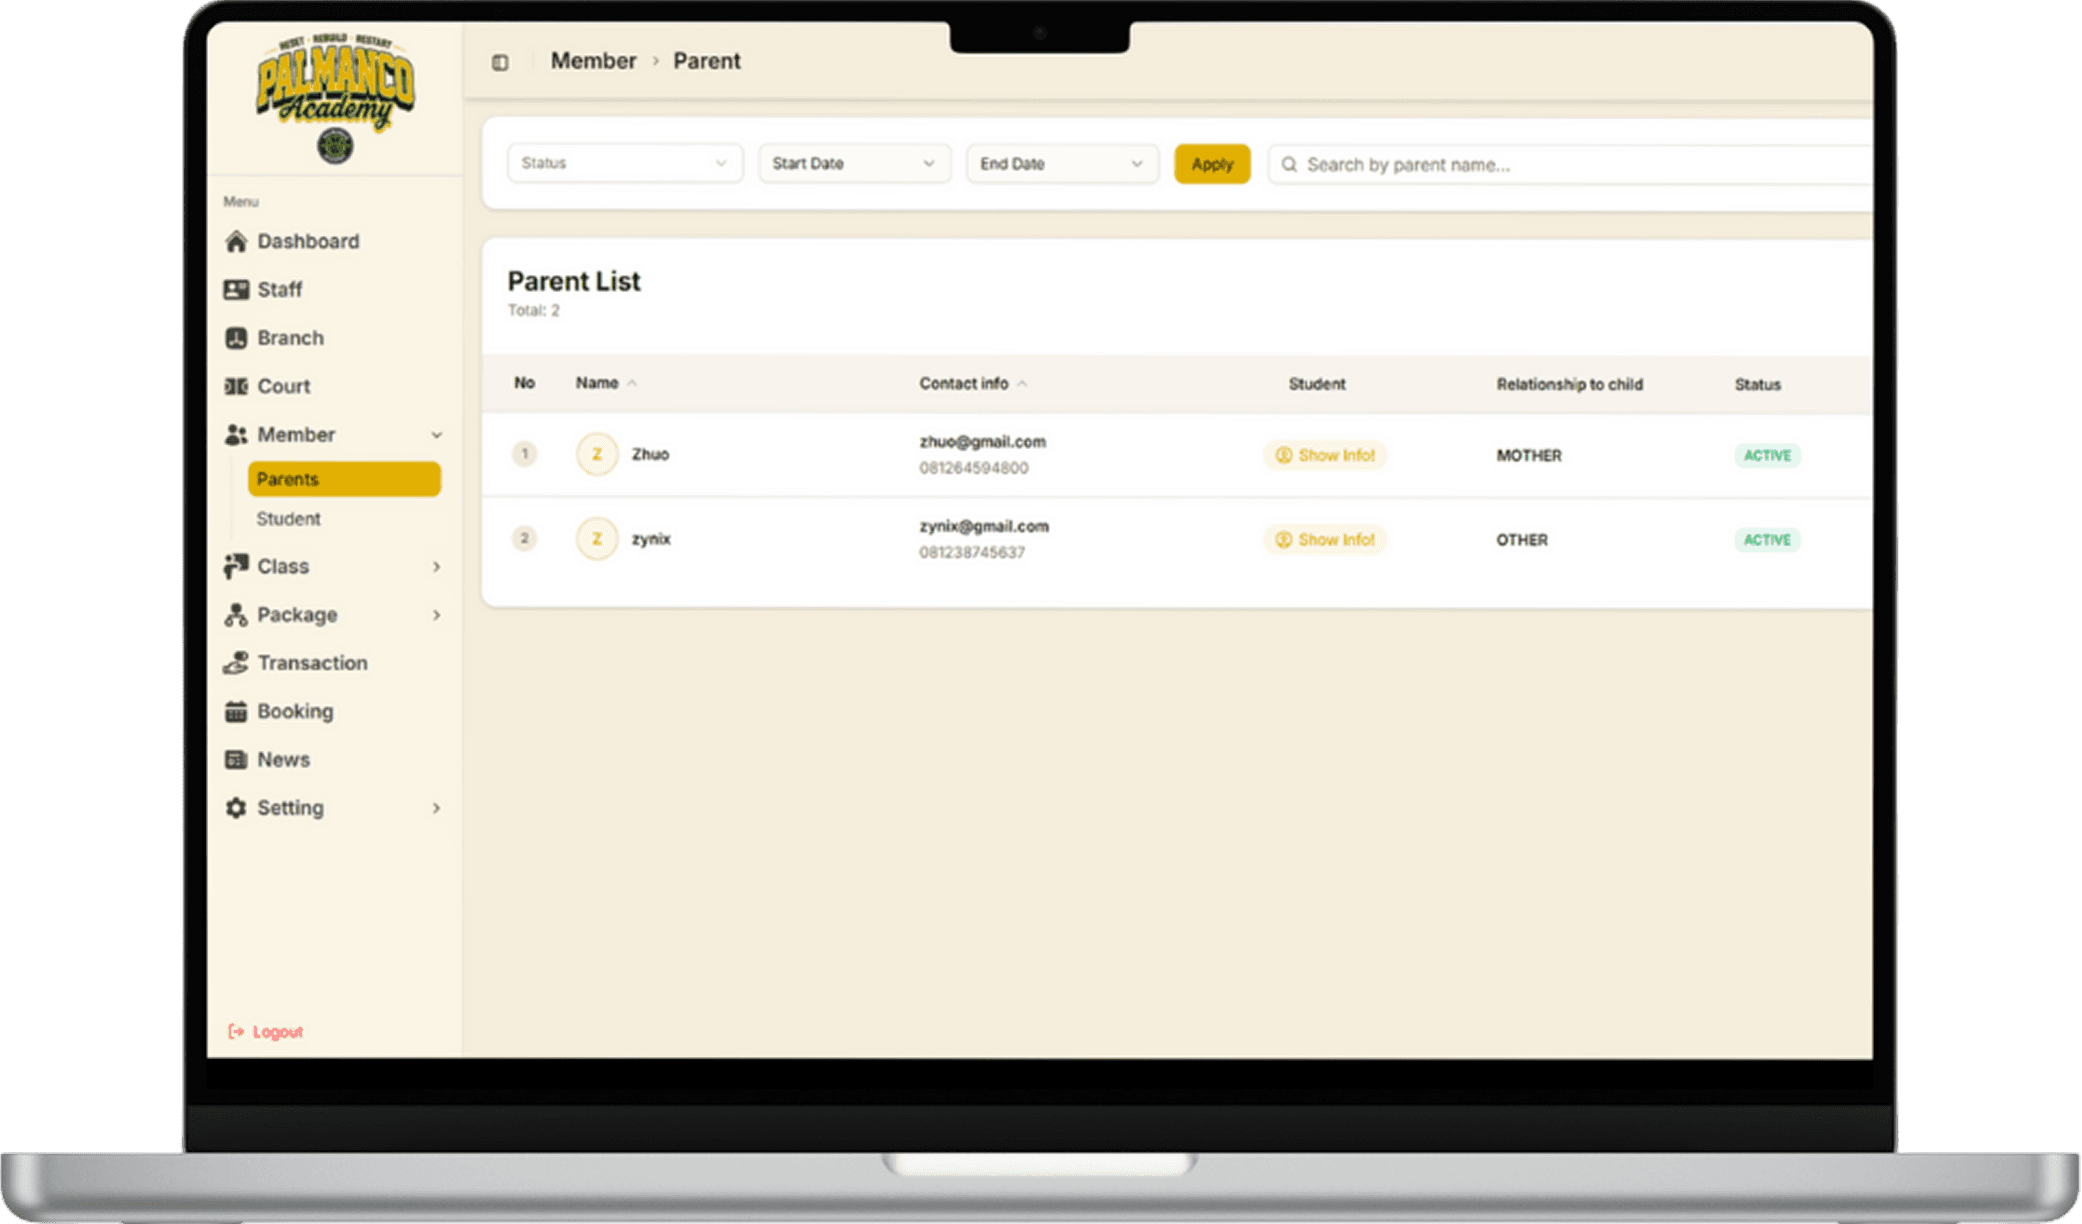The image size is (2082, 1224).
Task: Click the Booking calendar icon
Action: [236, 711]
